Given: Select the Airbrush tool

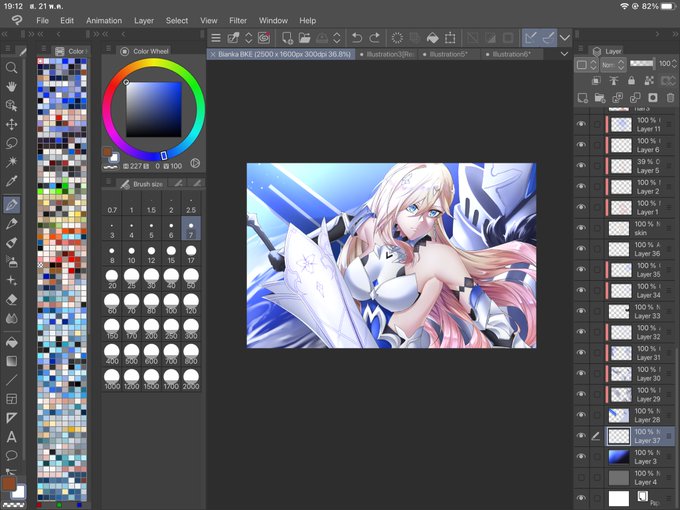Looking at the screenshot, I should tap(11, 262).
